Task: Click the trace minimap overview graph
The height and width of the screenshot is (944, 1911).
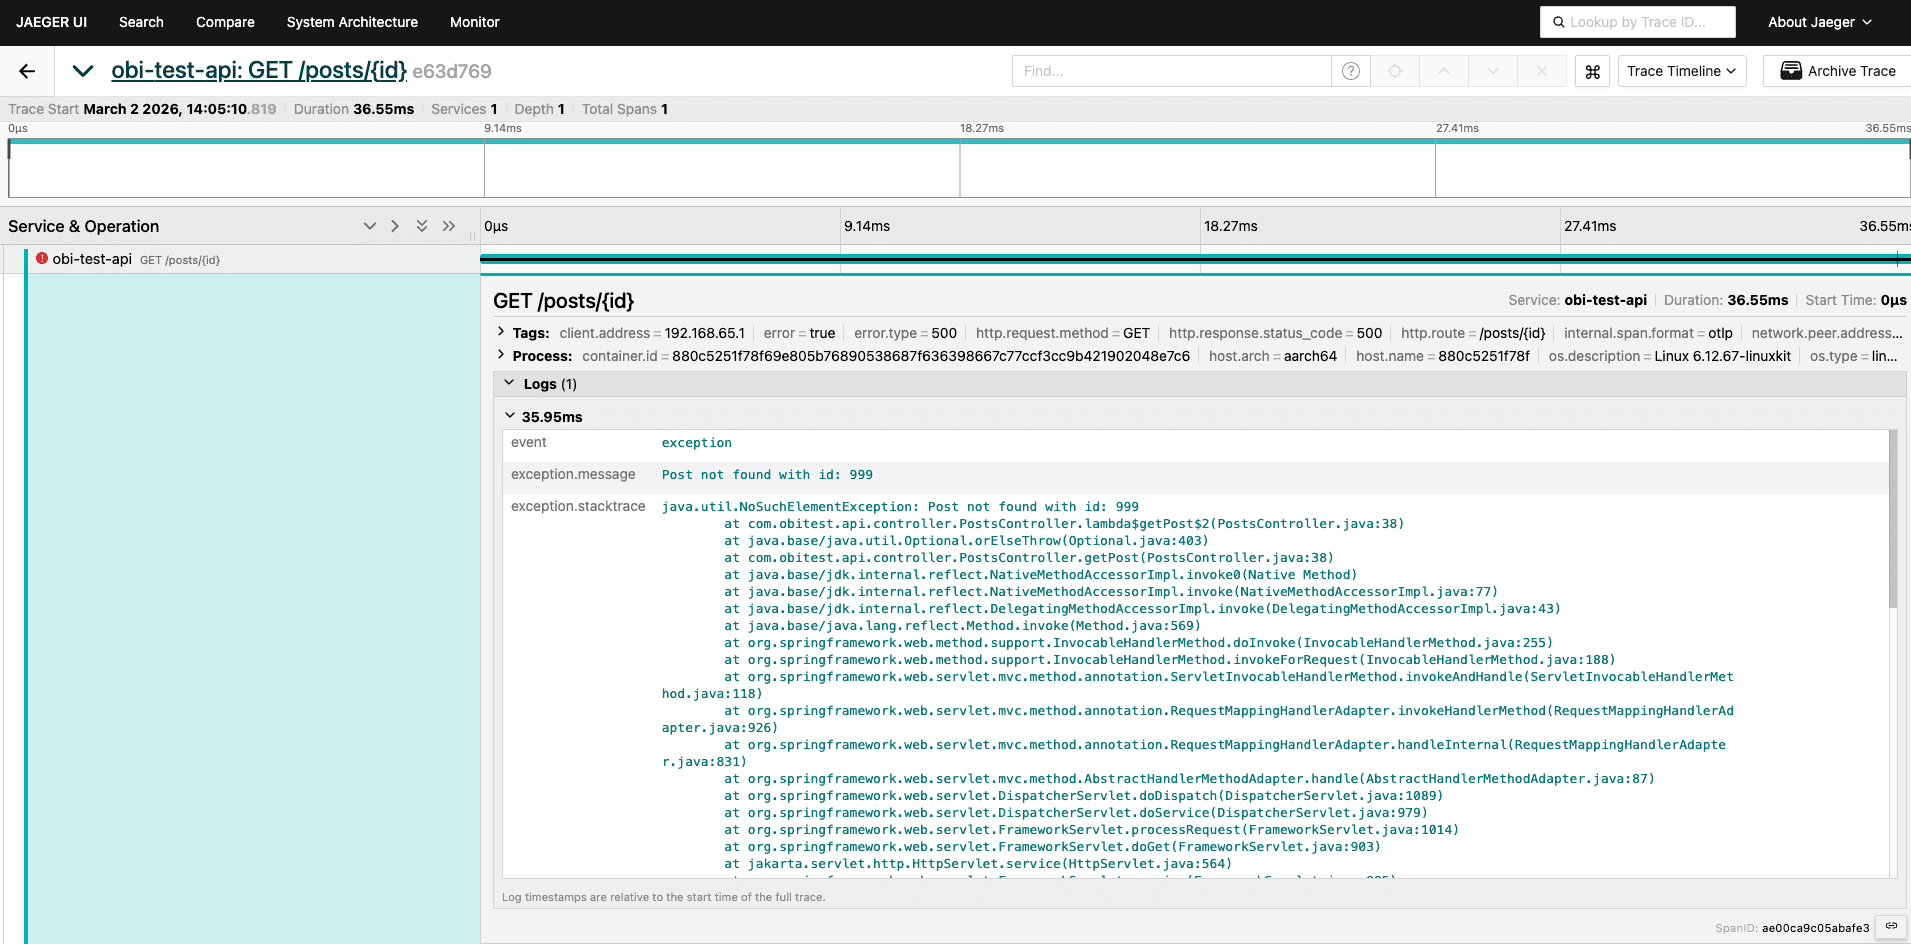Action: [x=959, y=168]
